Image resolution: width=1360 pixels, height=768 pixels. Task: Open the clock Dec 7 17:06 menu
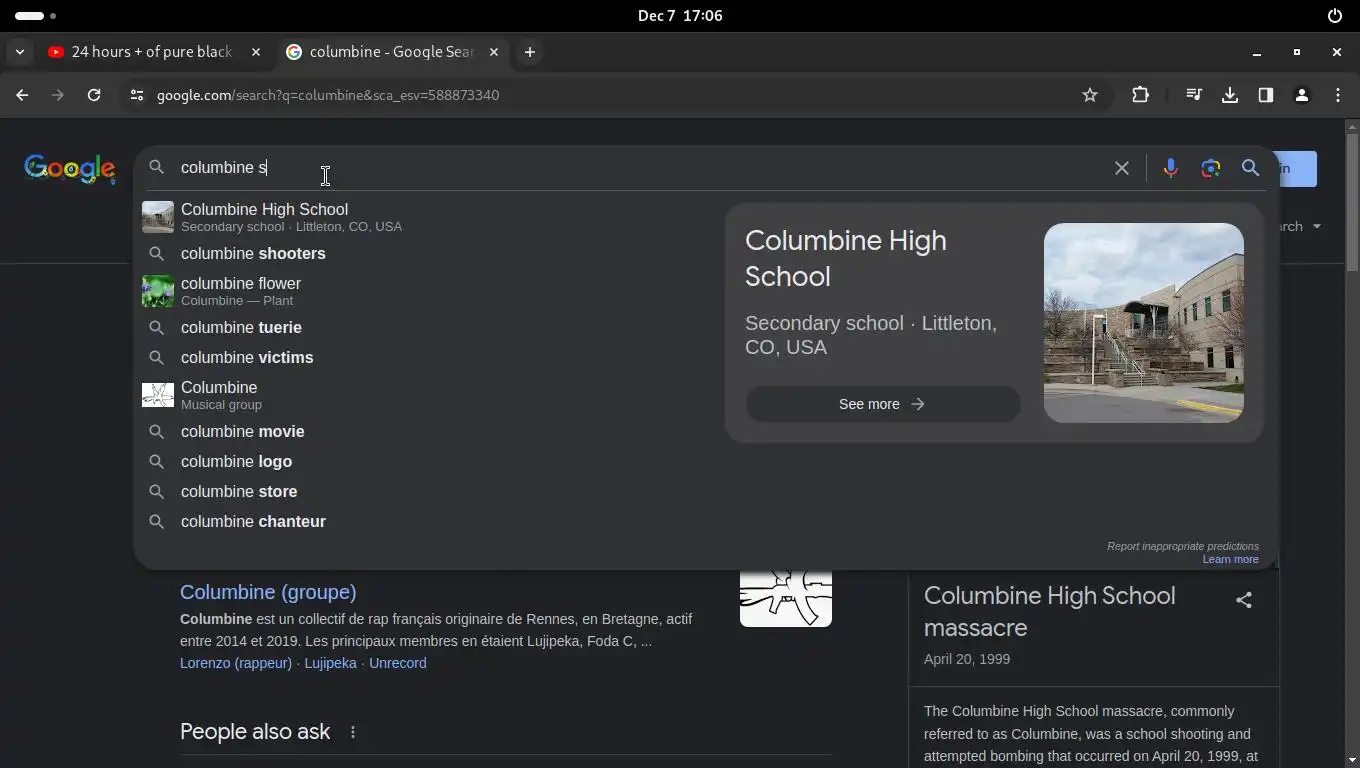click(x=680, y=15)
